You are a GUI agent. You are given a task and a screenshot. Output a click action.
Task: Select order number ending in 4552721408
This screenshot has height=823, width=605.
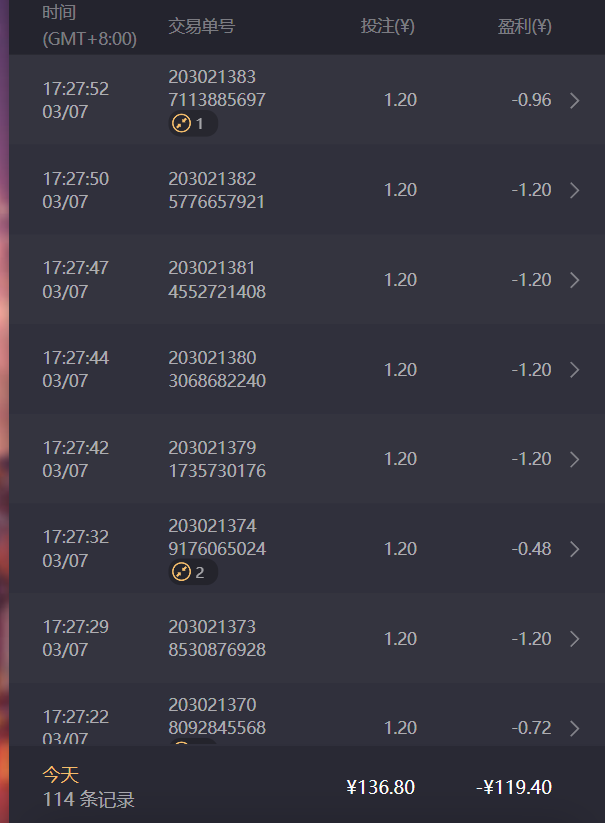[x=217, y=292]
